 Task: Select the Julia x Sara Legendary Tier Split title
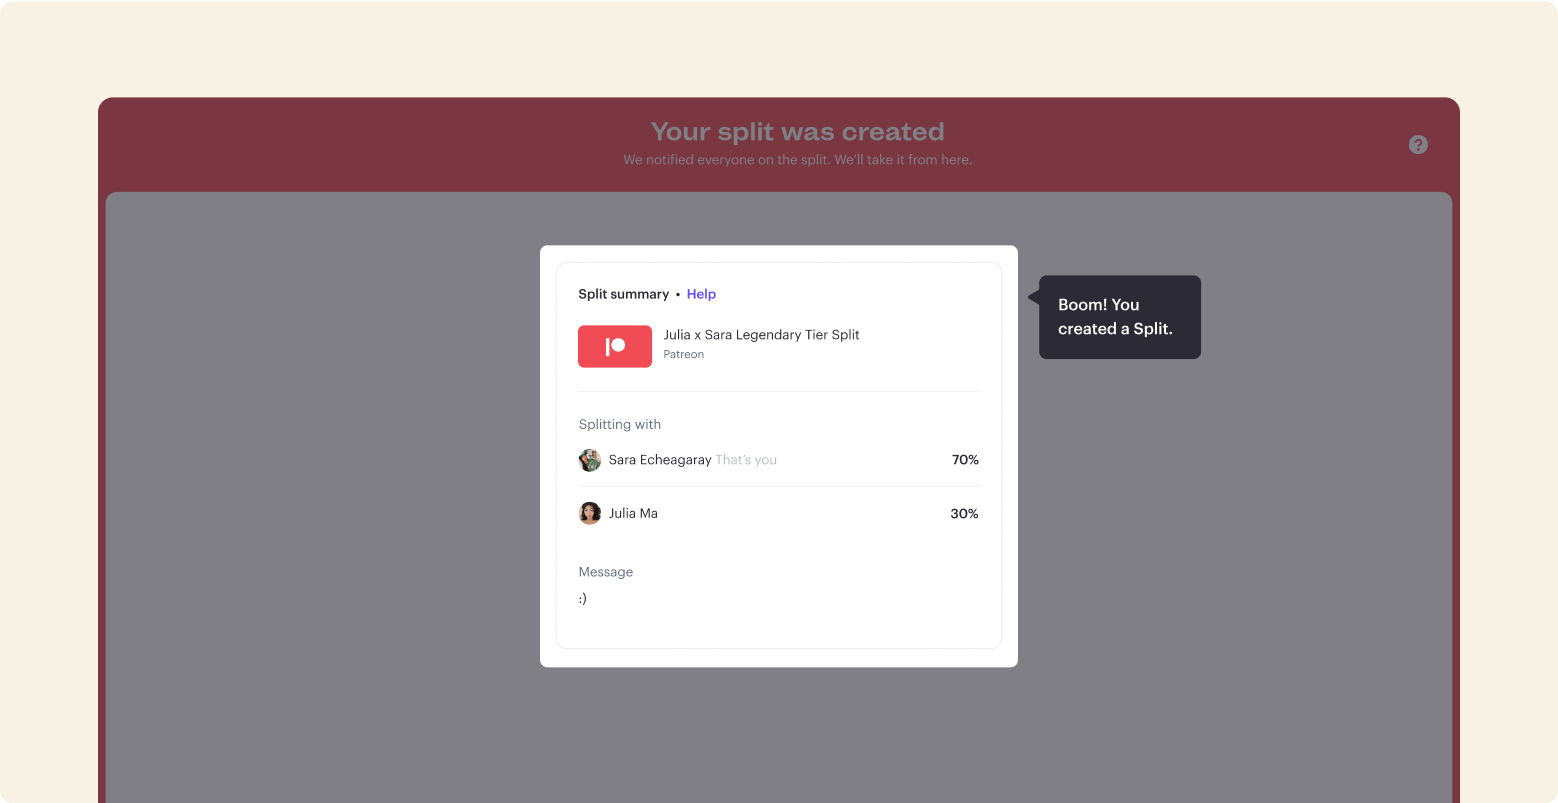(x=761, y=335)
